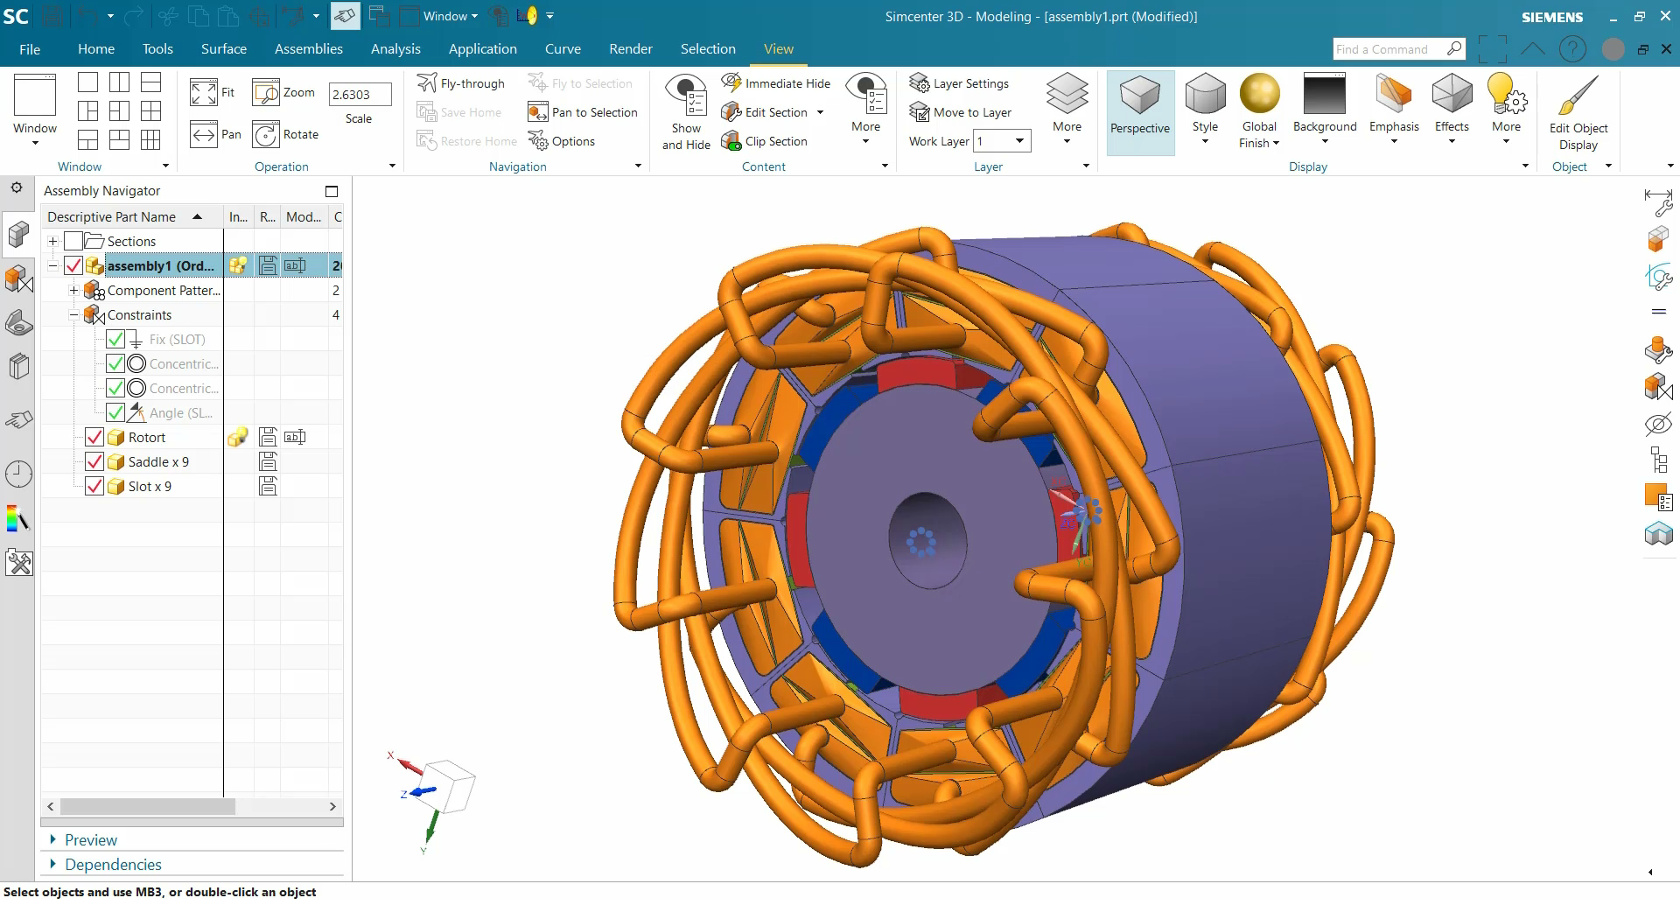The width and height of the screenshot is (1680, 900).
Task: Collapse the Constraints tree node
Action: [x=73, y=314]
